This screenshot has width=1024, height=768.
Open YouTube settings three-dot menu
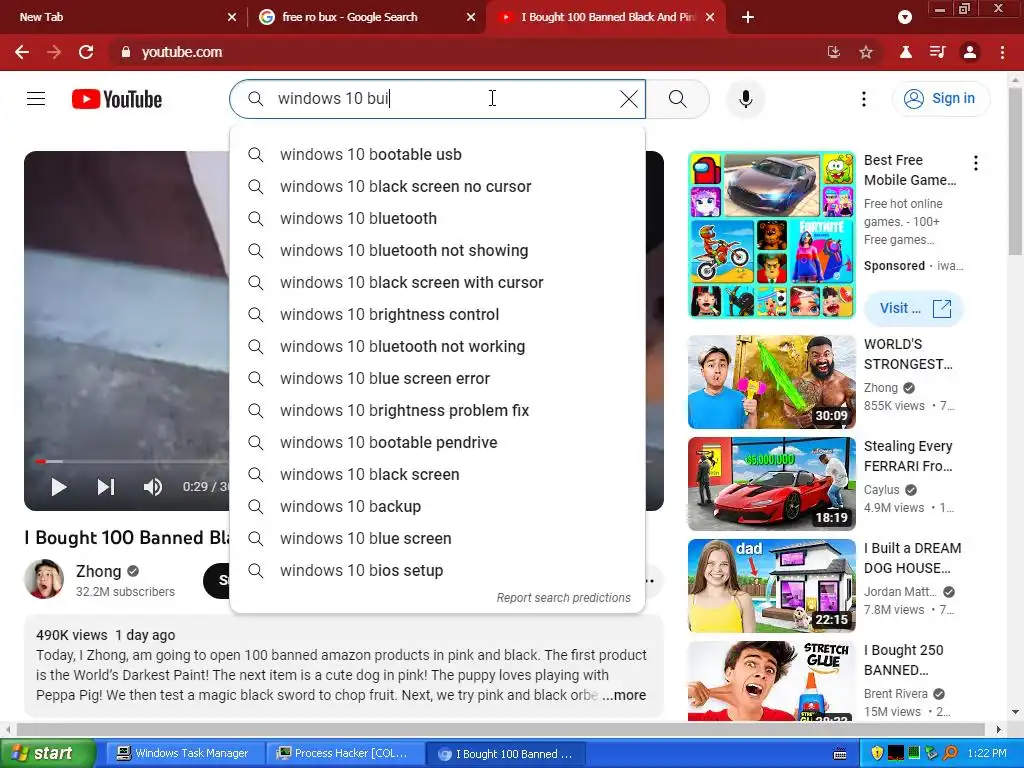863,99
